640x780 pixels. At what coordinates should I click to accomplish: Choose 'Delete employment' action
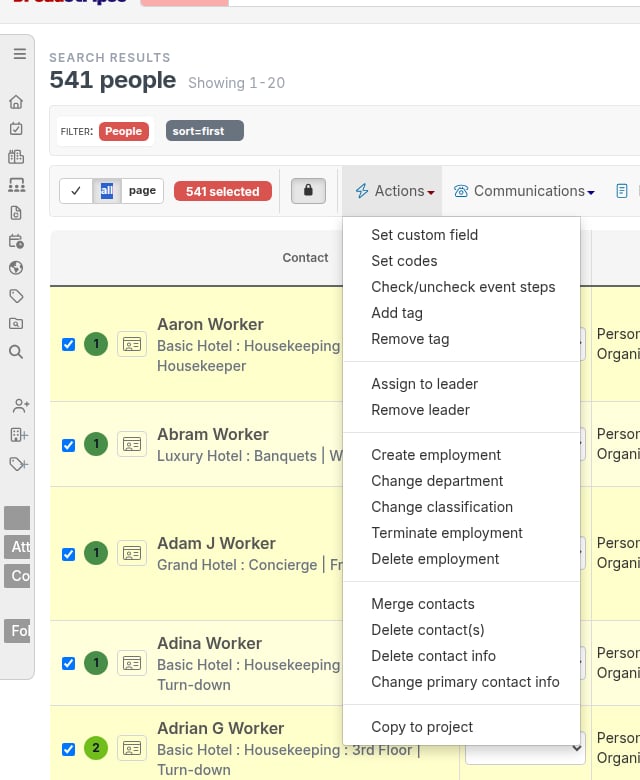(435, 559)
